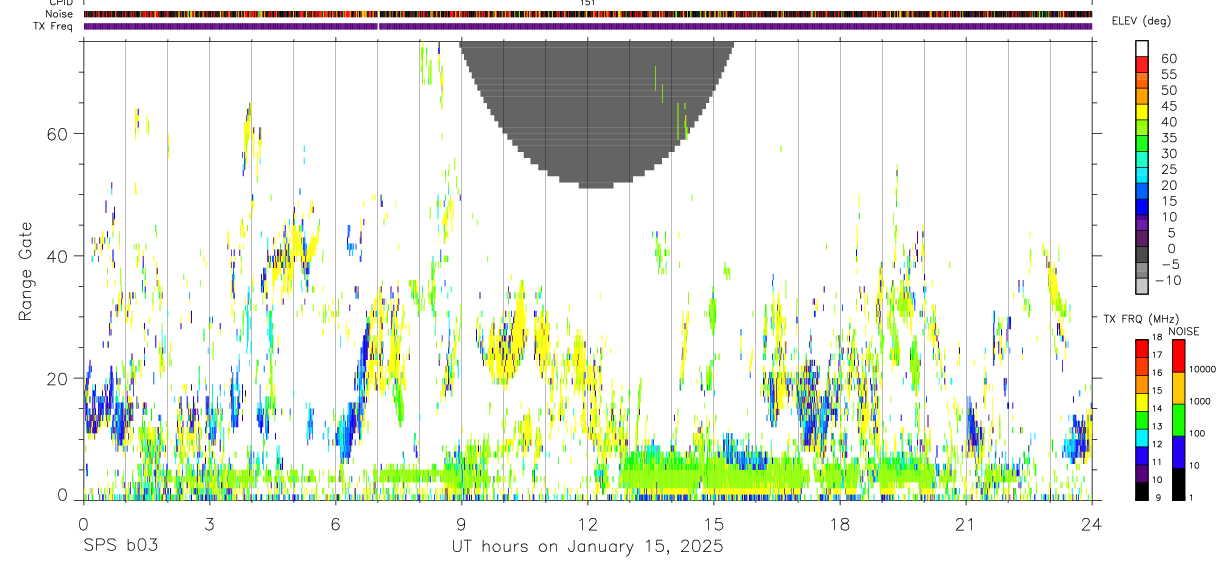This screenshot has height=567, width=1228.
Task: Click the '20' tick on the Range Gate axis
Action: coord(58,378)
